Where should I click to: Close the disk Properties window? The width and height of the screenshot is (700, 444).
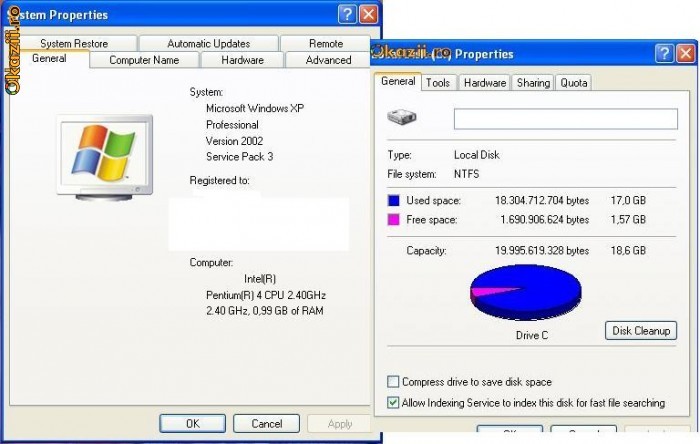tap(686, 54)
